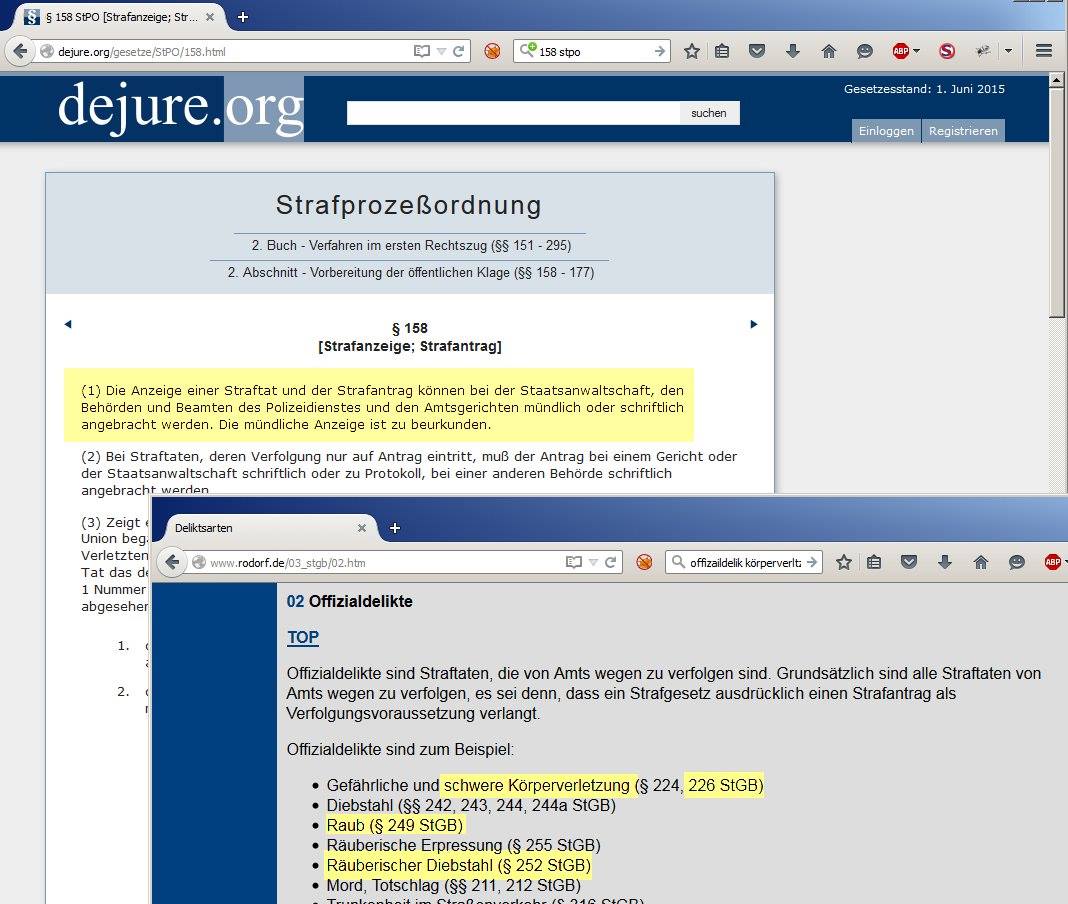Submit the '158 stpo' search arrow
Screen dimensions: 1068x904
point(659,51)
